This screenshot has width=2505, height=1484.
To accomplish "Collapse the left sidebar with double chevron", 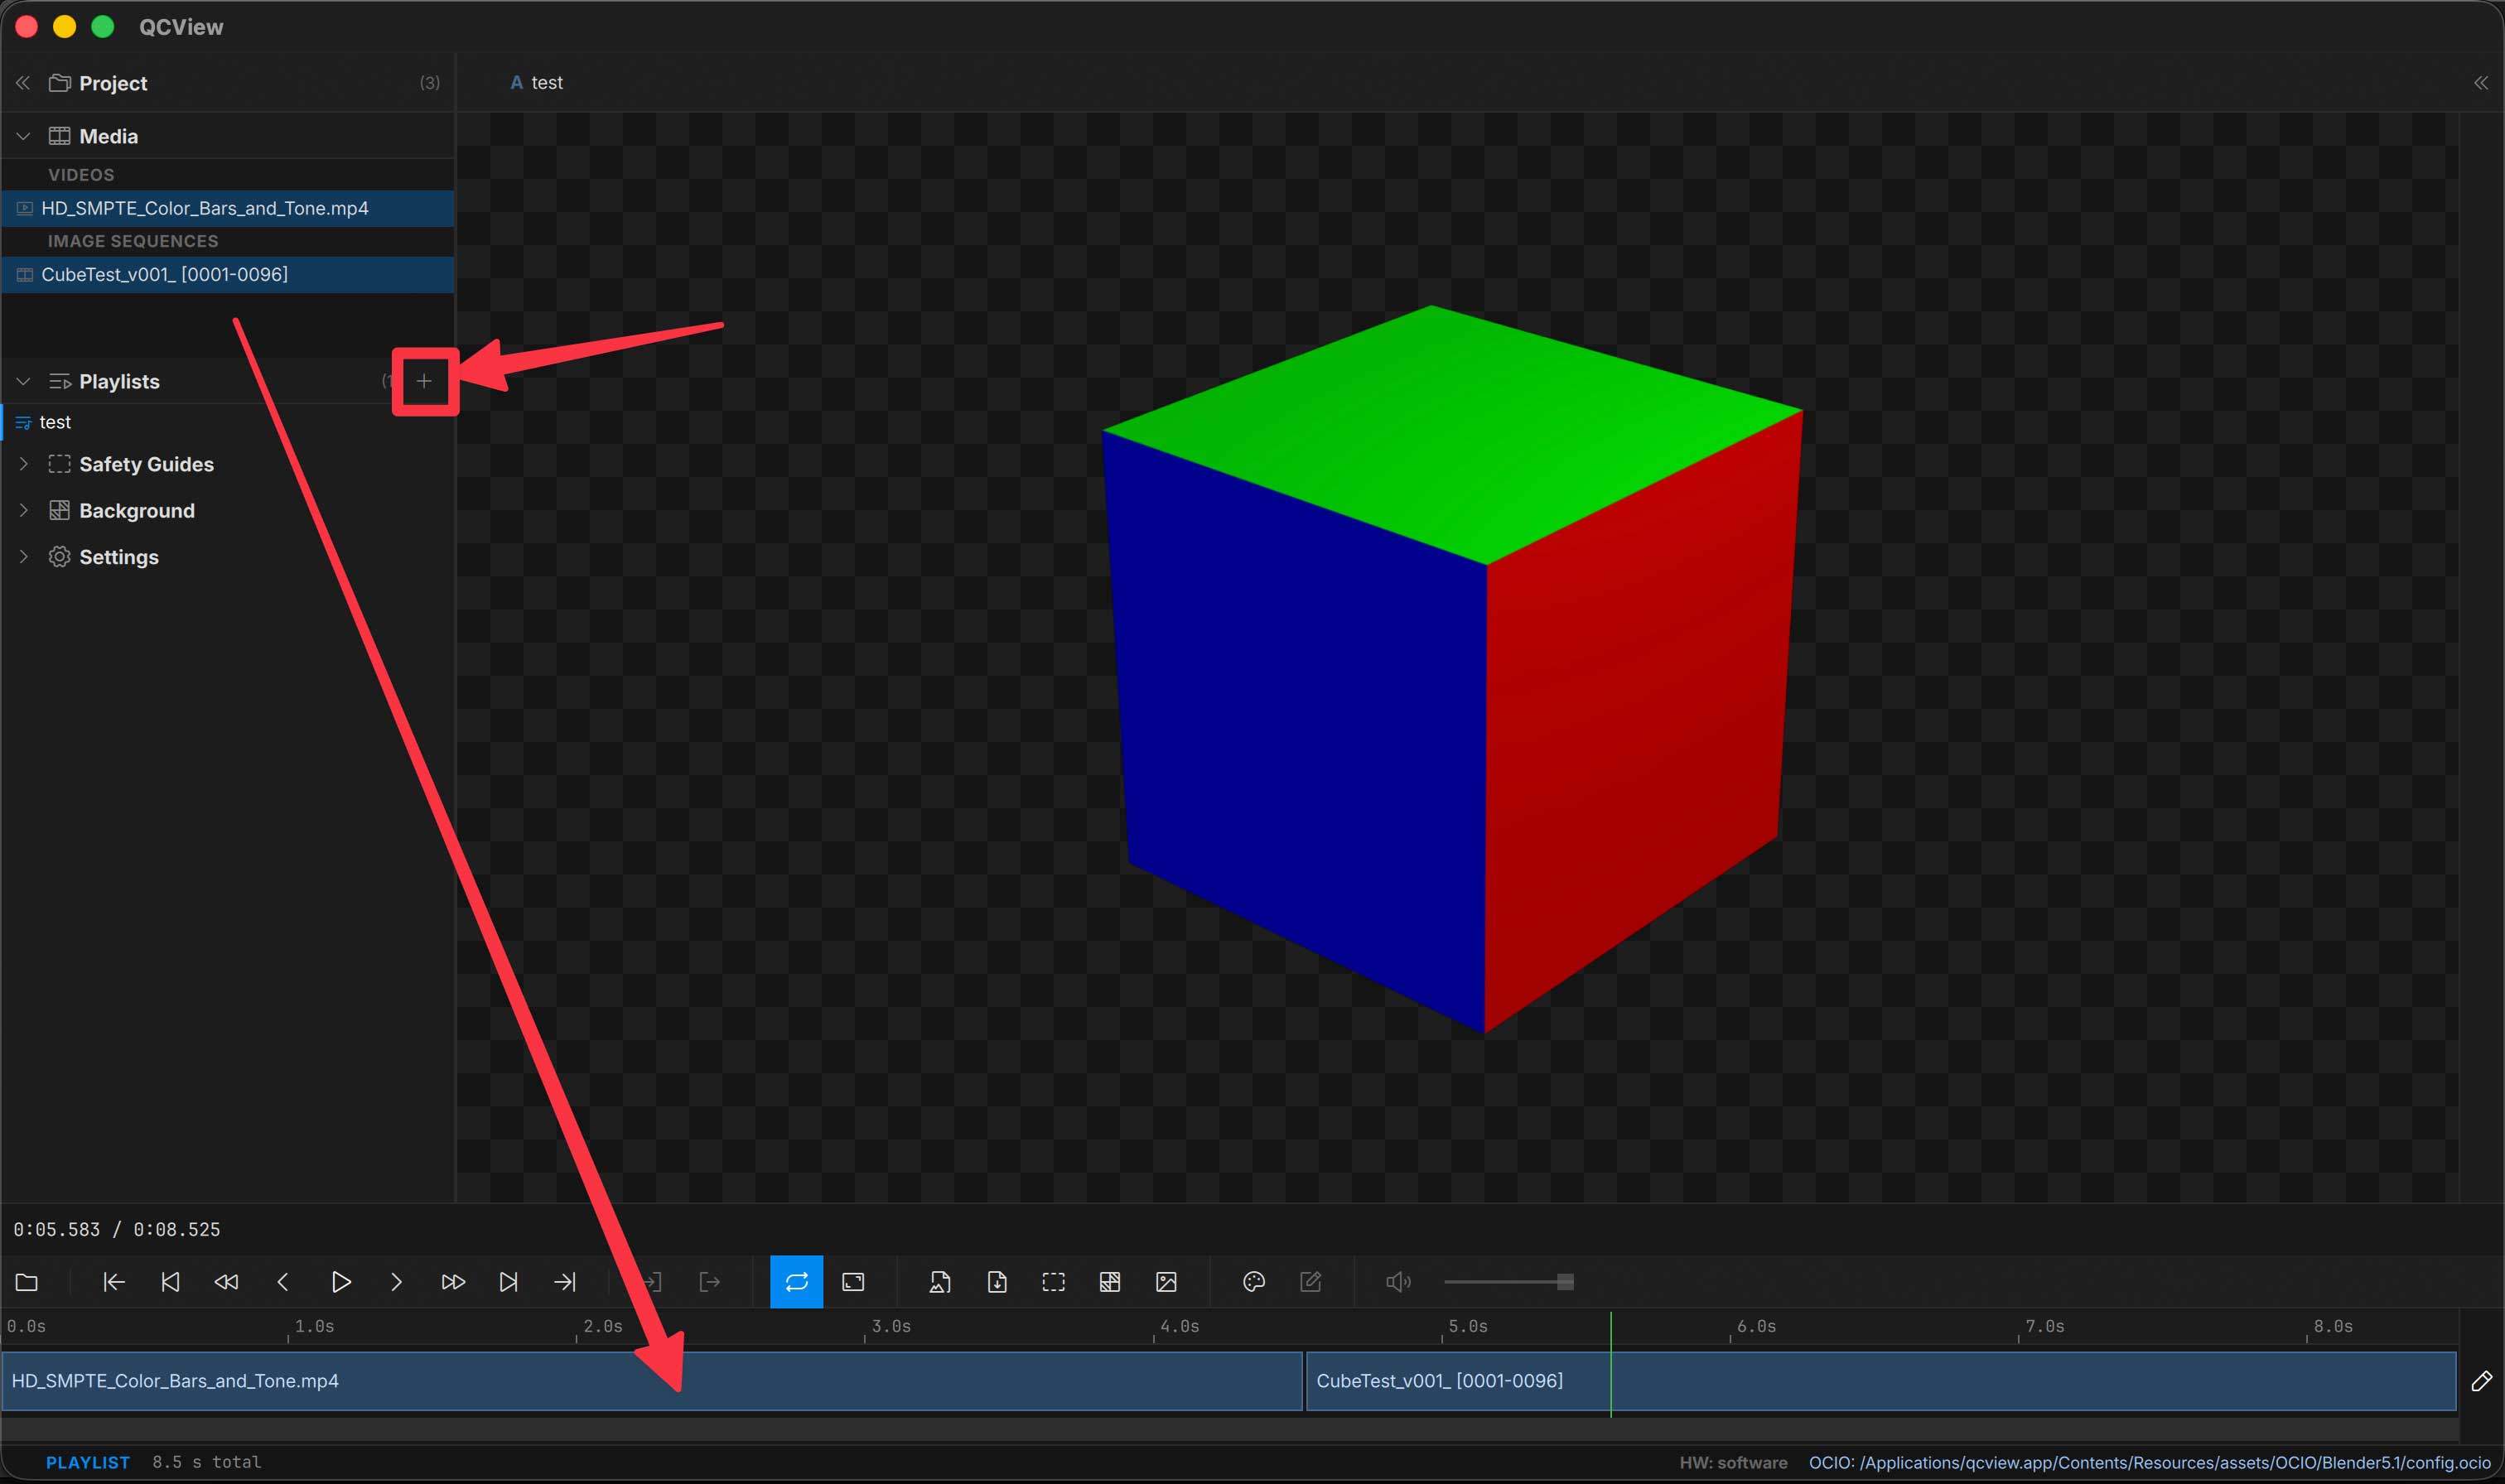I will 23,83.
